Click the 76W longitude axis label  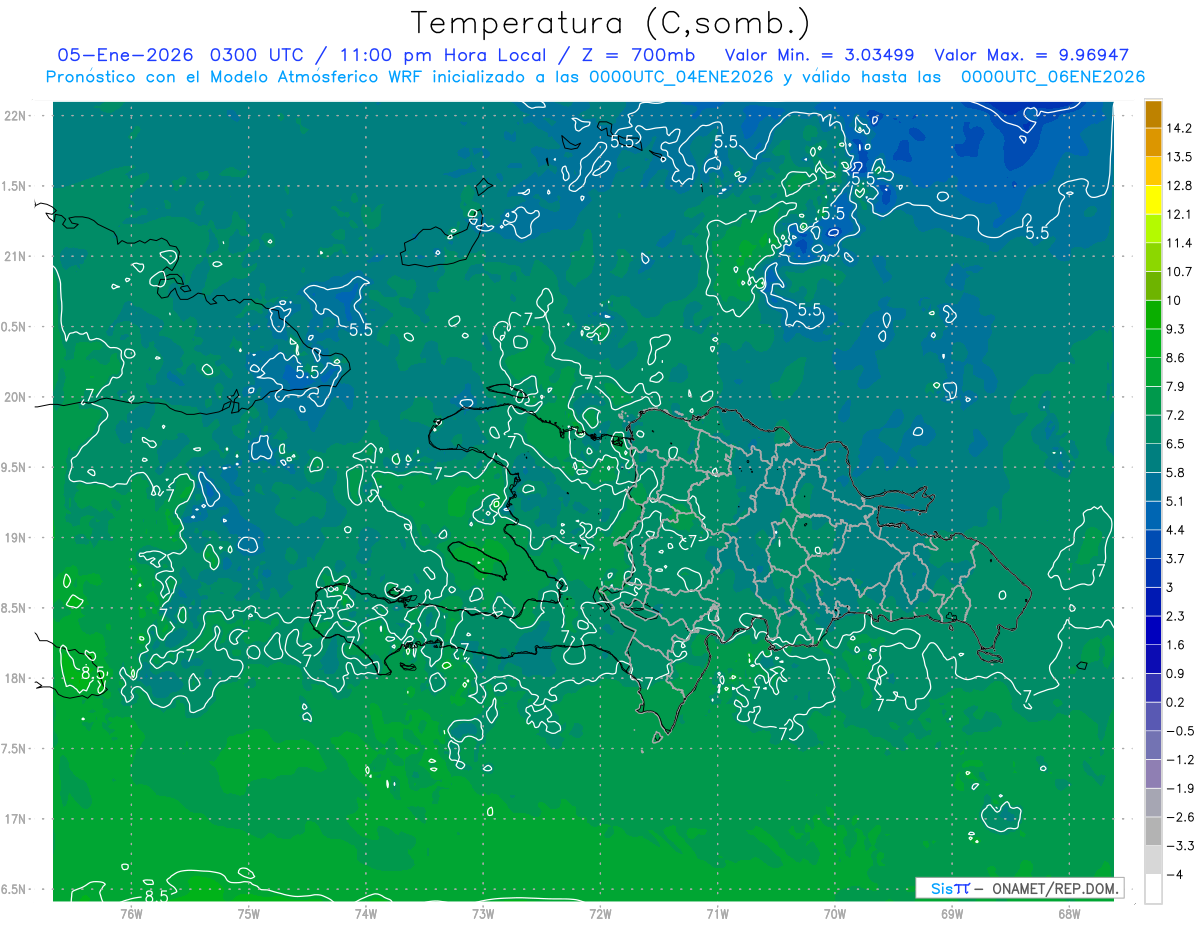(x=131, y=915)
